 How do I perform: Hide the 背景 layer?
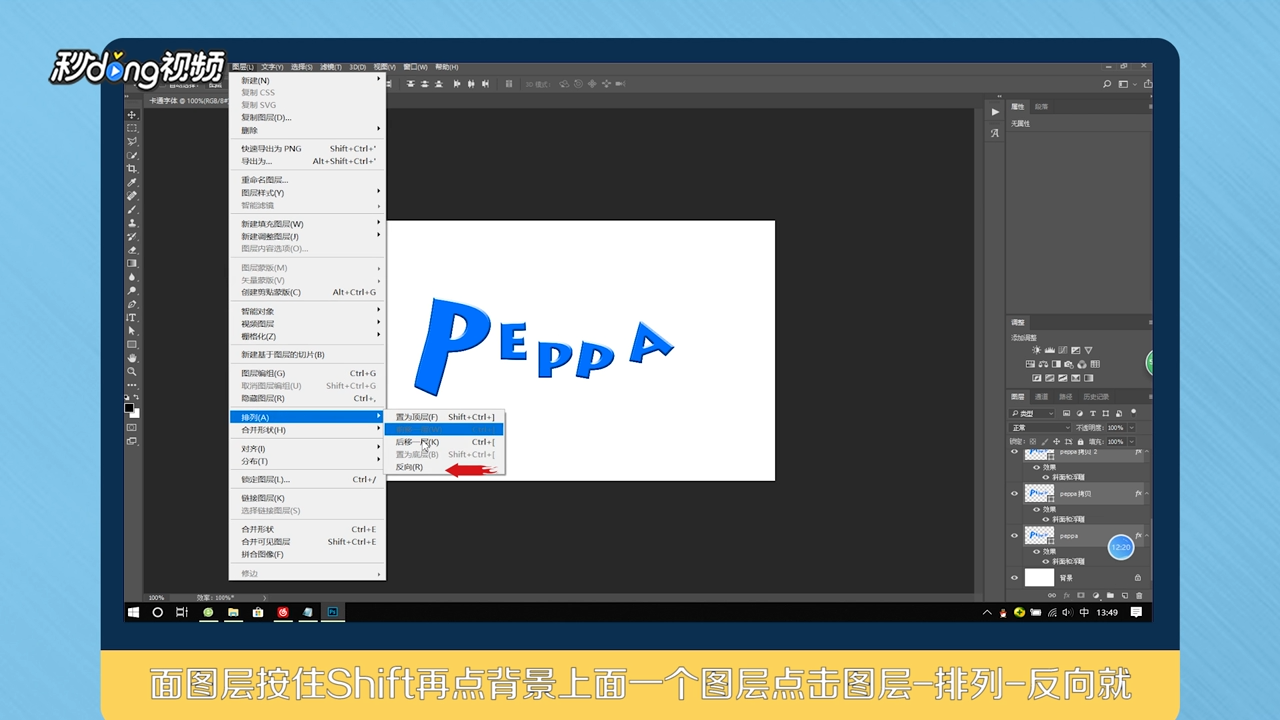click(x=1014, y=578)
